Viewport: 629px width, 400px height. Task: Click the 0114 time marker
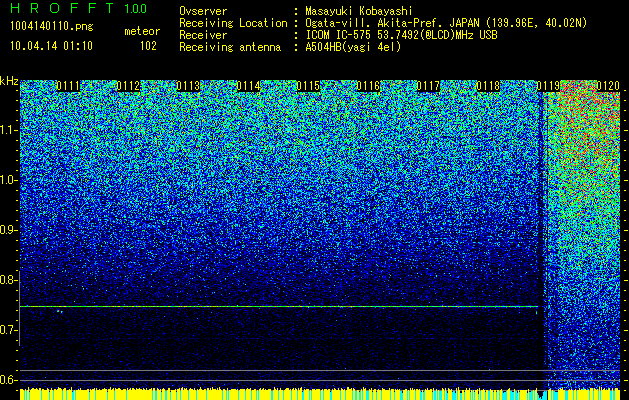248,86
